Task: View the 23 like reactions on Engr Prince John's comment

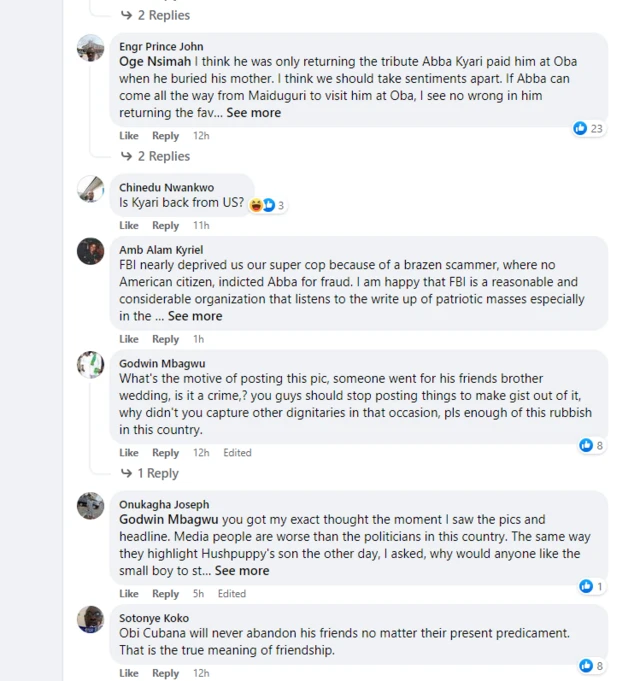Action: coord(588,128)
